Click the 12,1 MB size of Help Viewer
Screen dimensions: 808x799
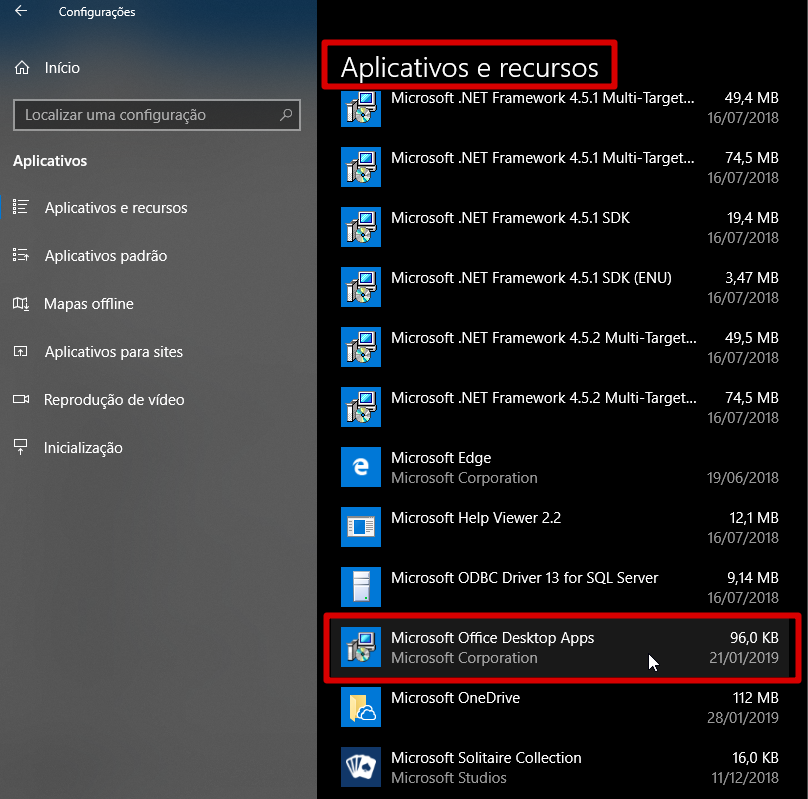coord(754,518)
